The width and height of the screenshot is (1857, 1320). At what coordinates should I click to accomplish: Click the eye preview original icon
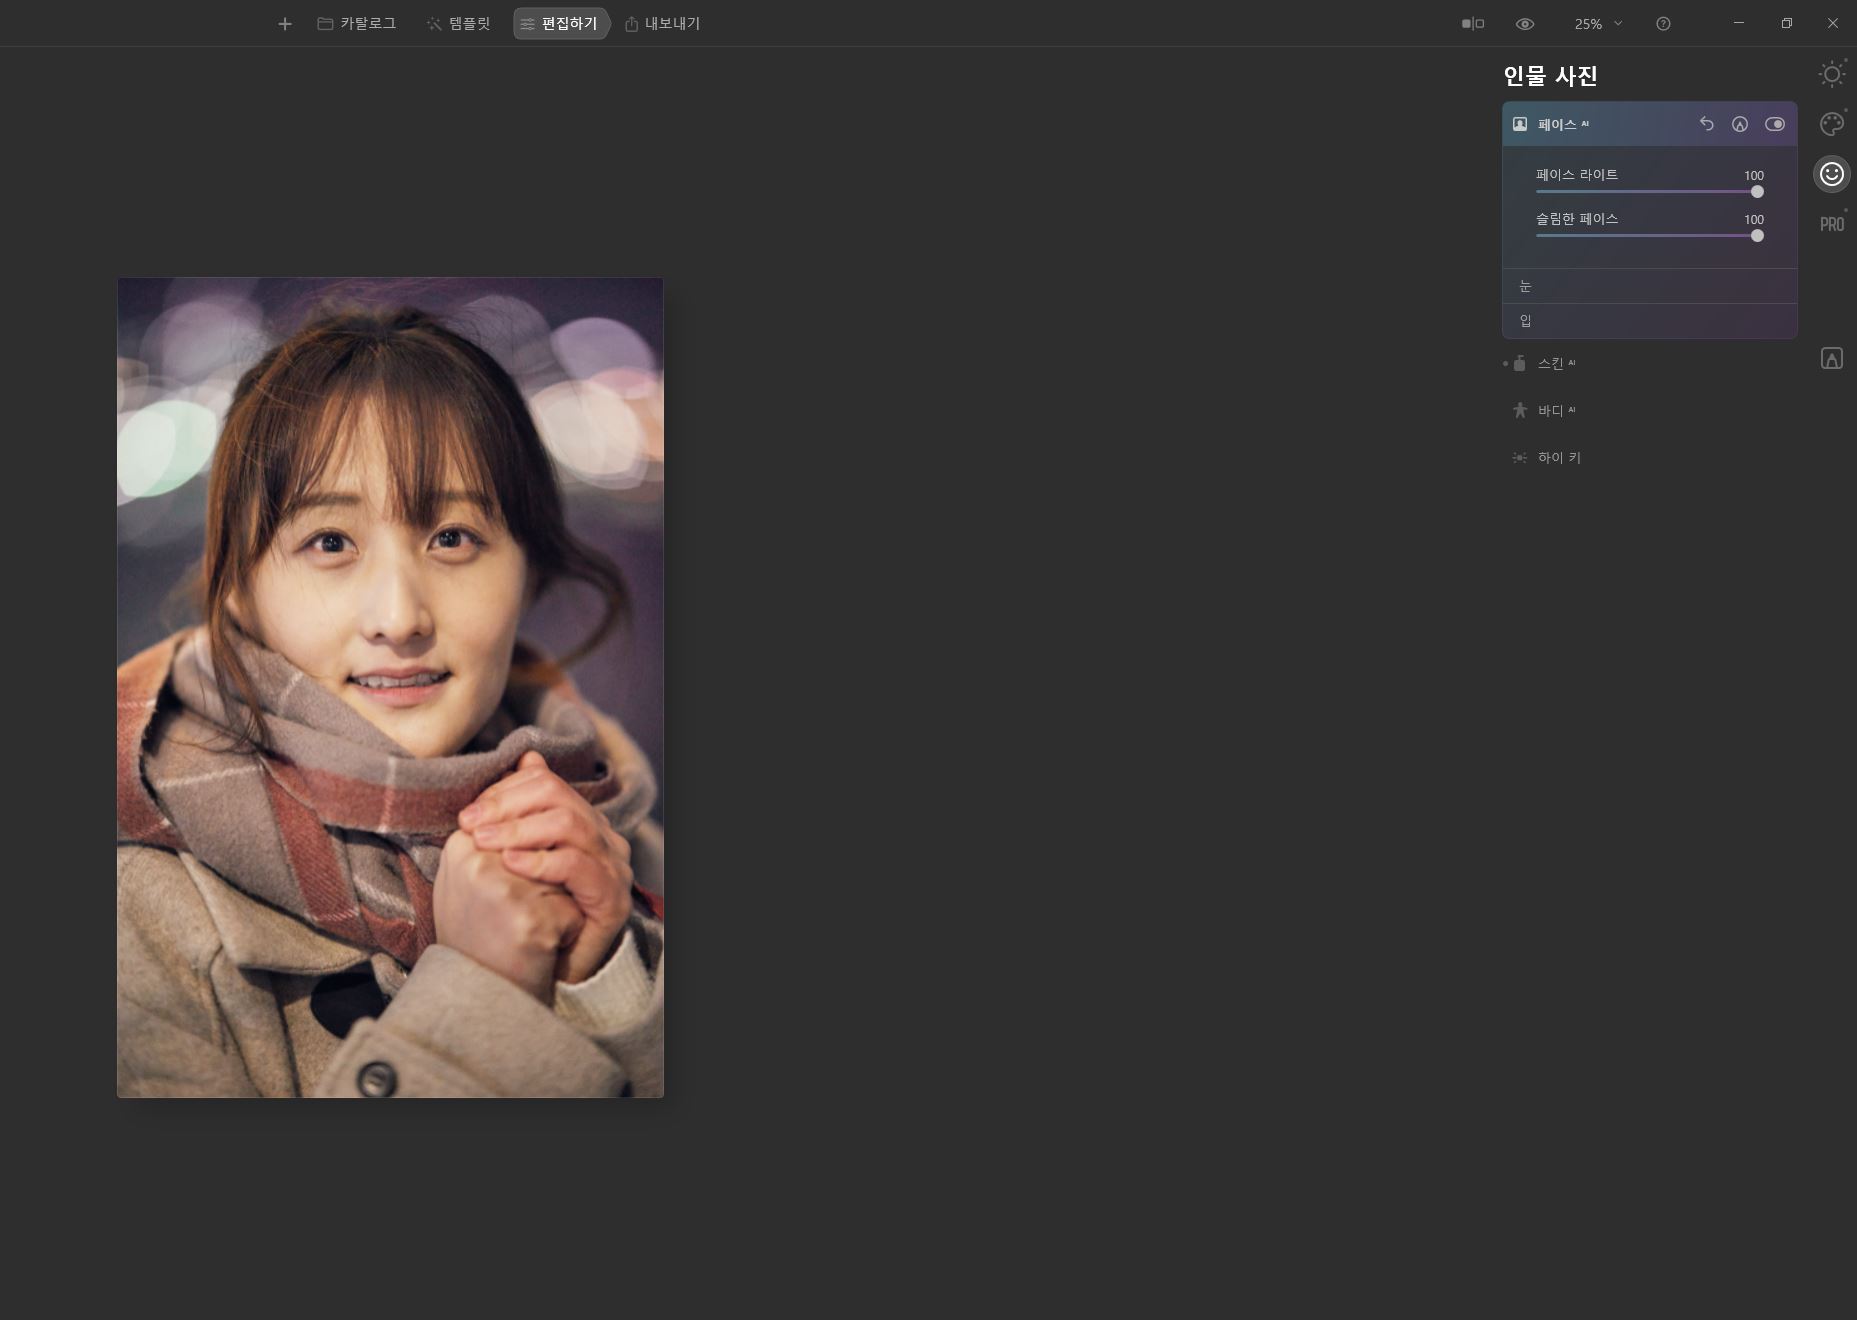pos(1525,24)
